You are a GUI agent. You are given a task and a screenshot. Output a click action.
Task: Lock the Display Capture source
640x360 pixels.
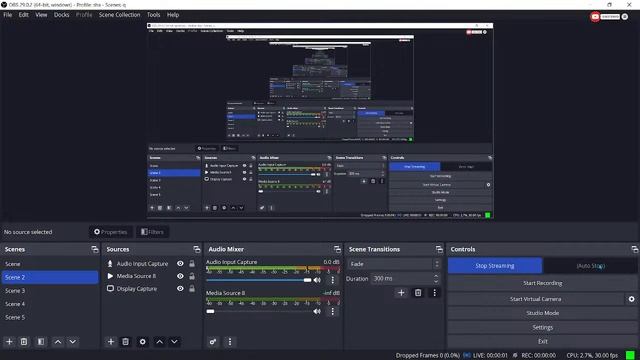coord(192,289)
